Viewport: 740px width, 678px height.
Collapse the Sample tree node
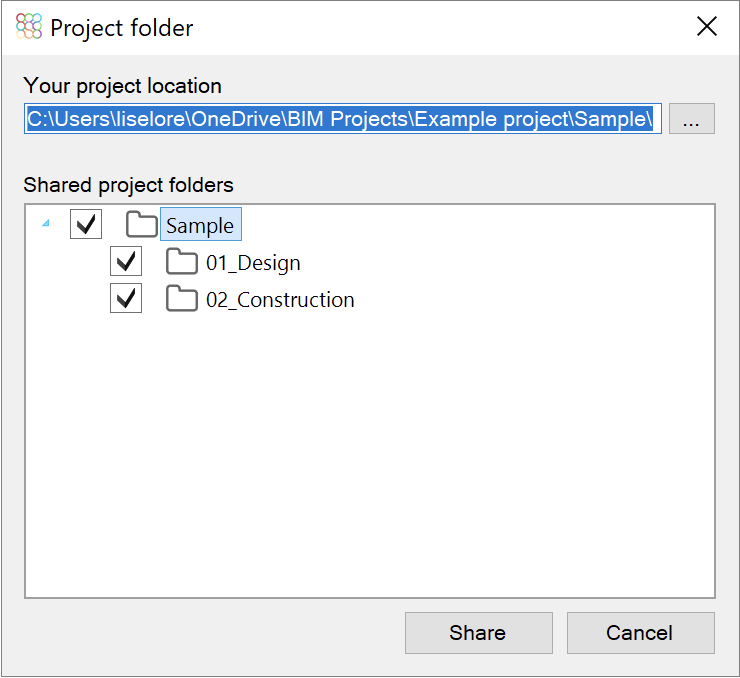(45, 225)
